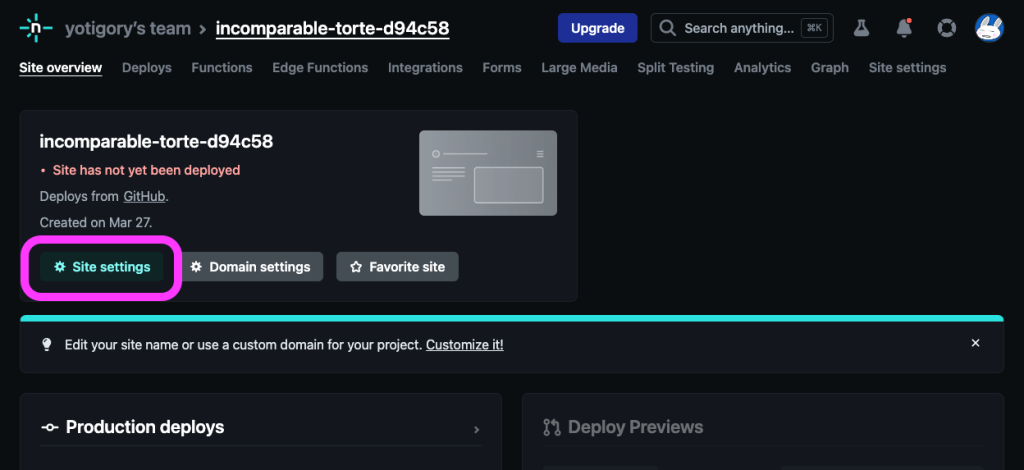
Task: Click the Production deploys heading
Action: (x=145, y=428)
